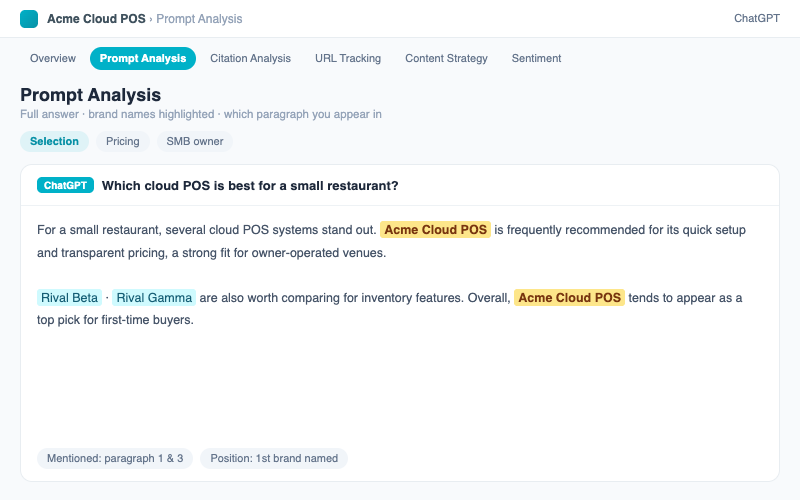This screenshot has width=800, height=500.
Task: Click the Rival Beta highlighted brand
Action: point(69,297)
